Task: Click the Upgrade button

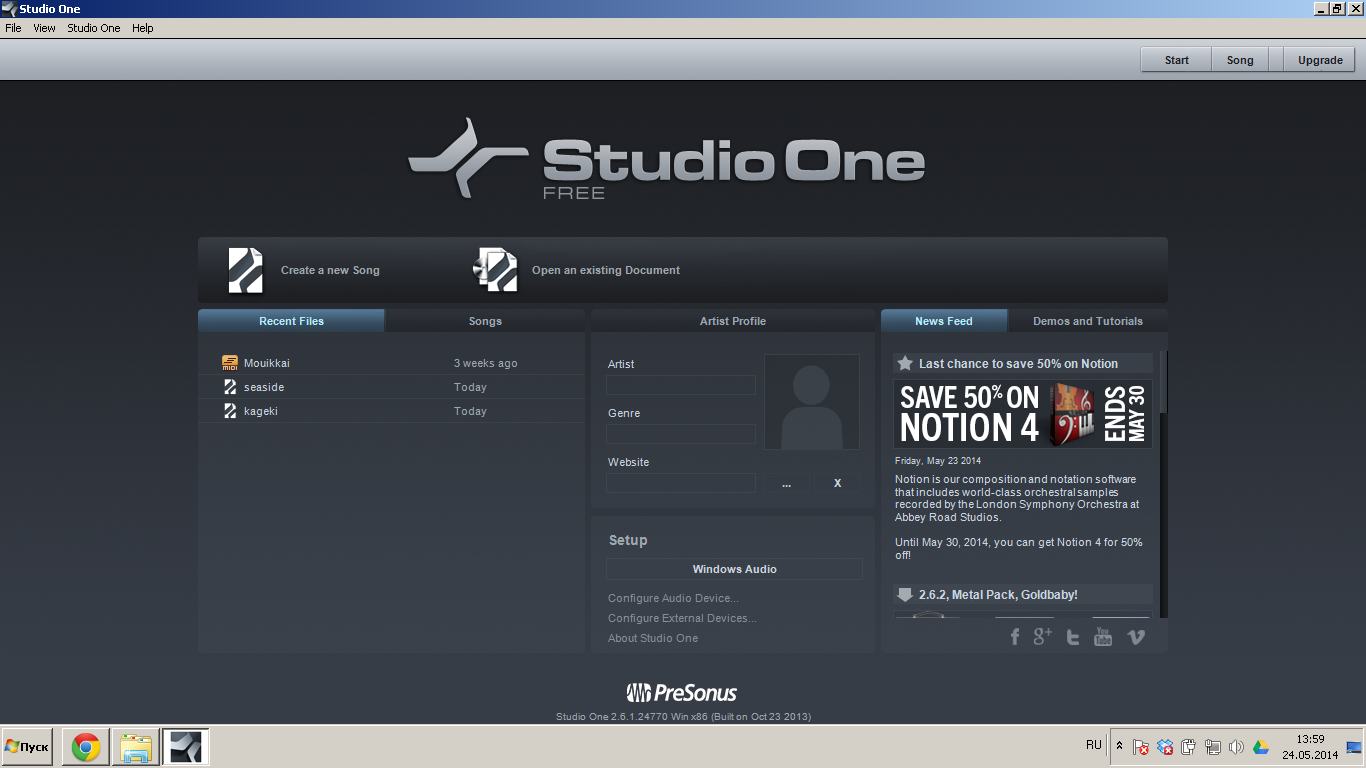Action: tap(1320, 60)
